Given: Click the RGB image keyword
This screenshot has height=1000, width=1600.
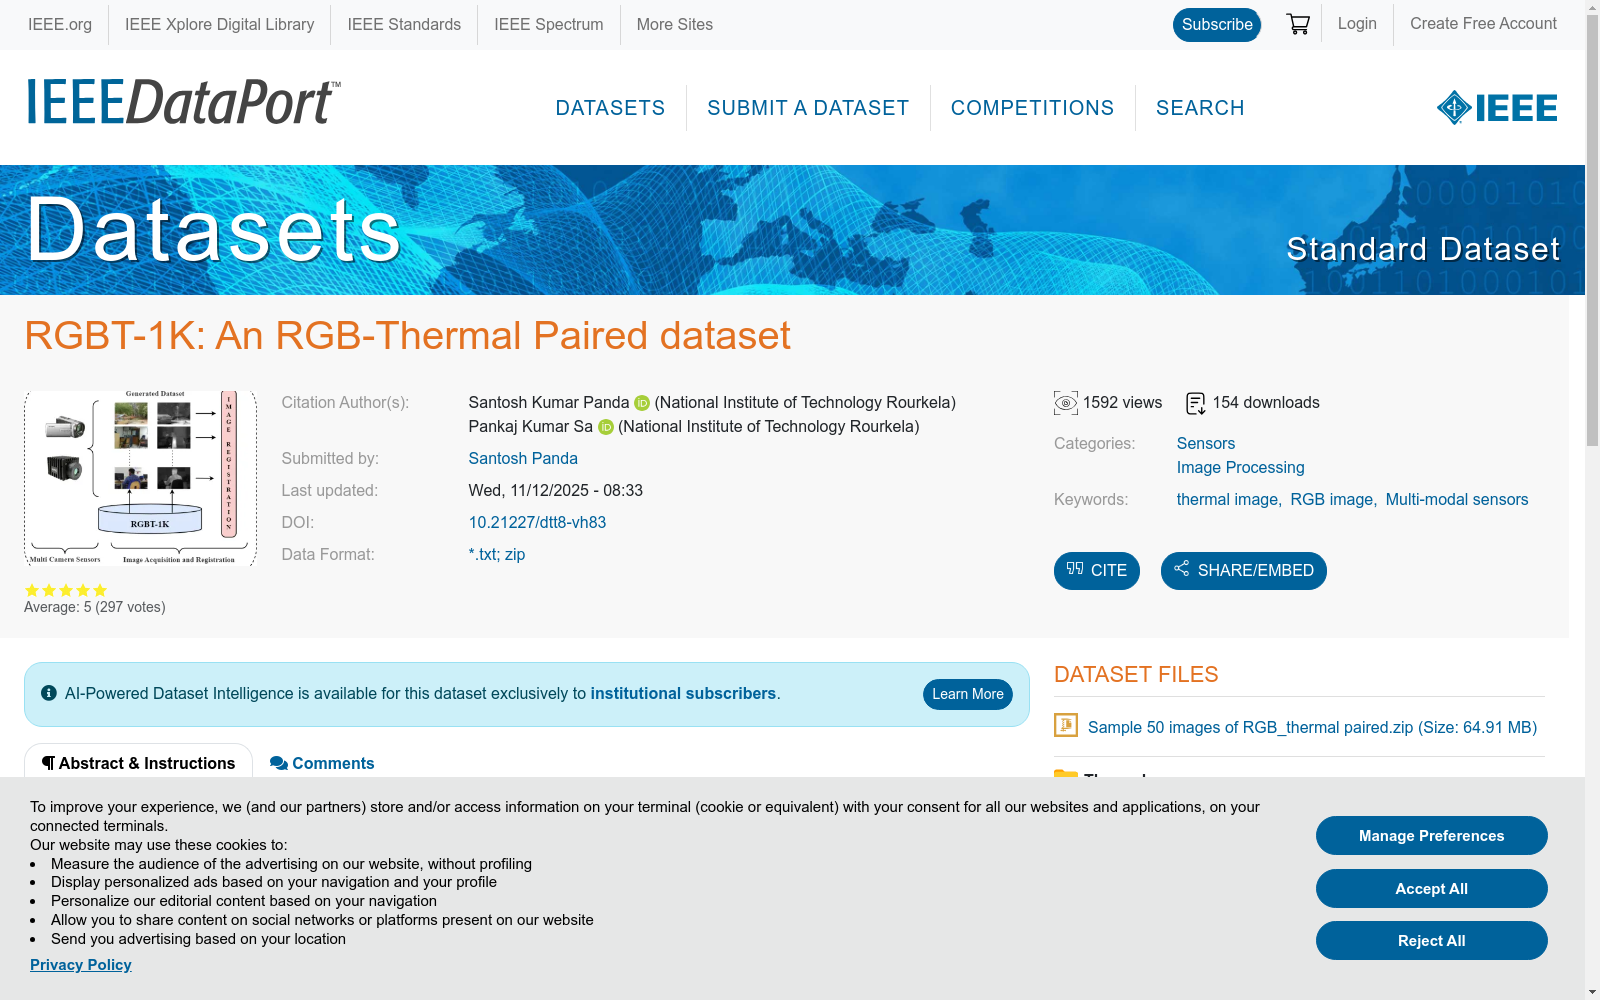Looking at the screenshot, I should tap(1332, 500).
